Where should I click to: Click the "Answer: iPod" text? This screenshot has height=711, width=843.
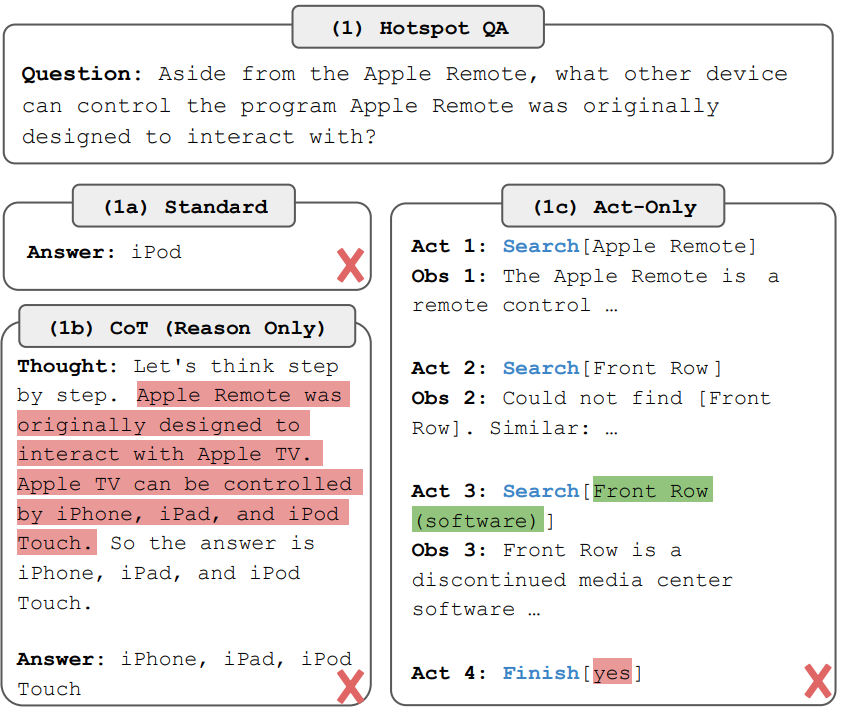point(104,252)
